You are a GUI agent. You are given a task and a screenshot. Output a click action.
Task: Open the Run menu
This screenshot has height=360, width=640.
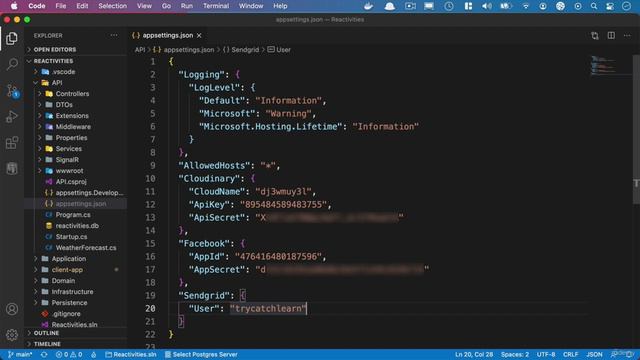(x=187, y=6)
